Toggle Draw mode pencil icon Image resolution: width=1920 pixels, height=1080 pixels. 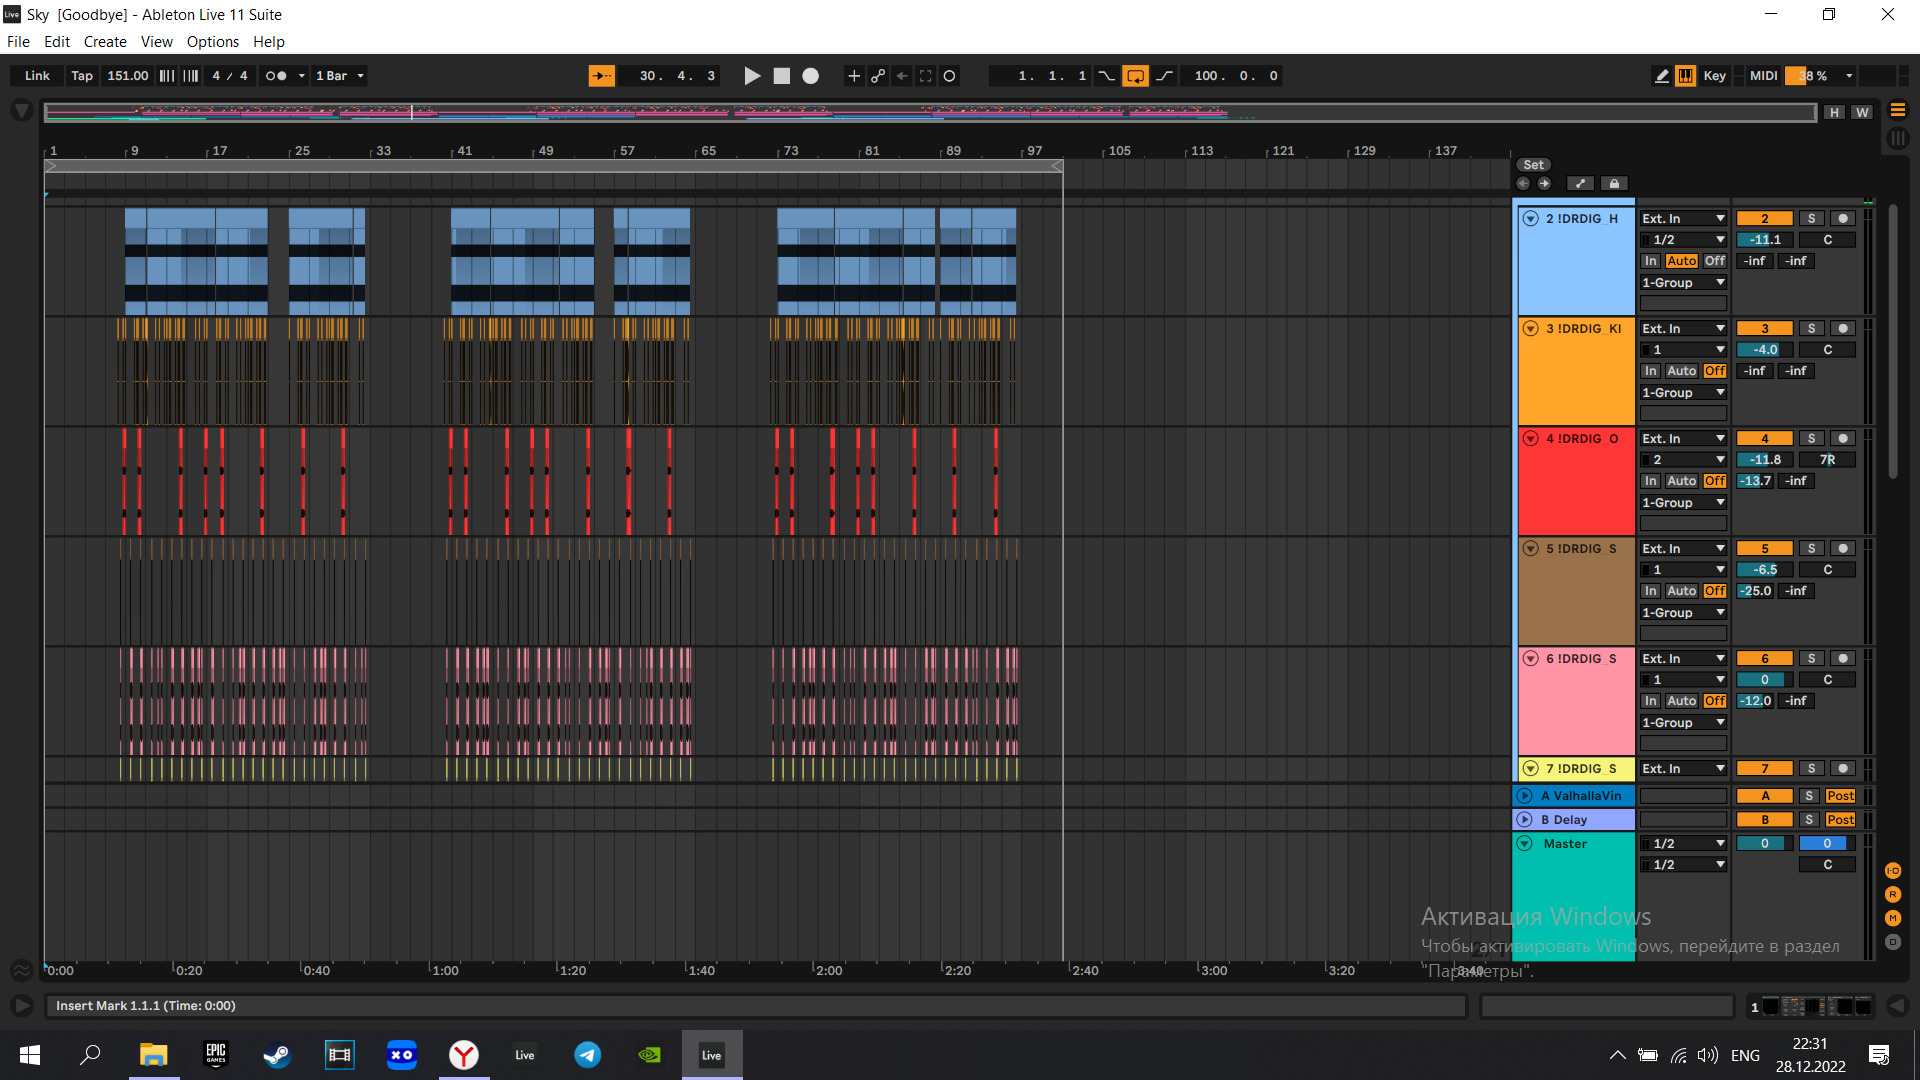1662,76
